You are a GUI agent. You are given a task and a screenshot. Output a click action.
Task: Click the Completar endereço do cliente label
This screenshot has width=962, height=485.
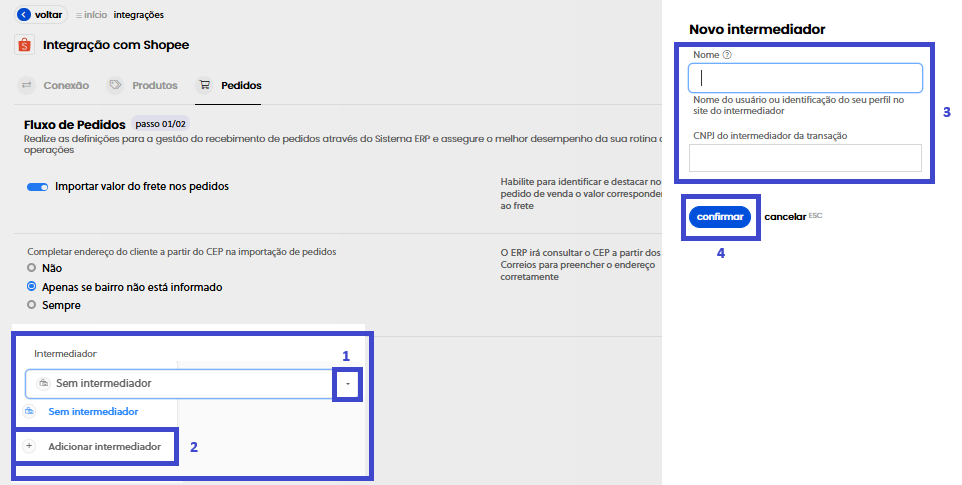pyautogui.click(x=182, y=251)
